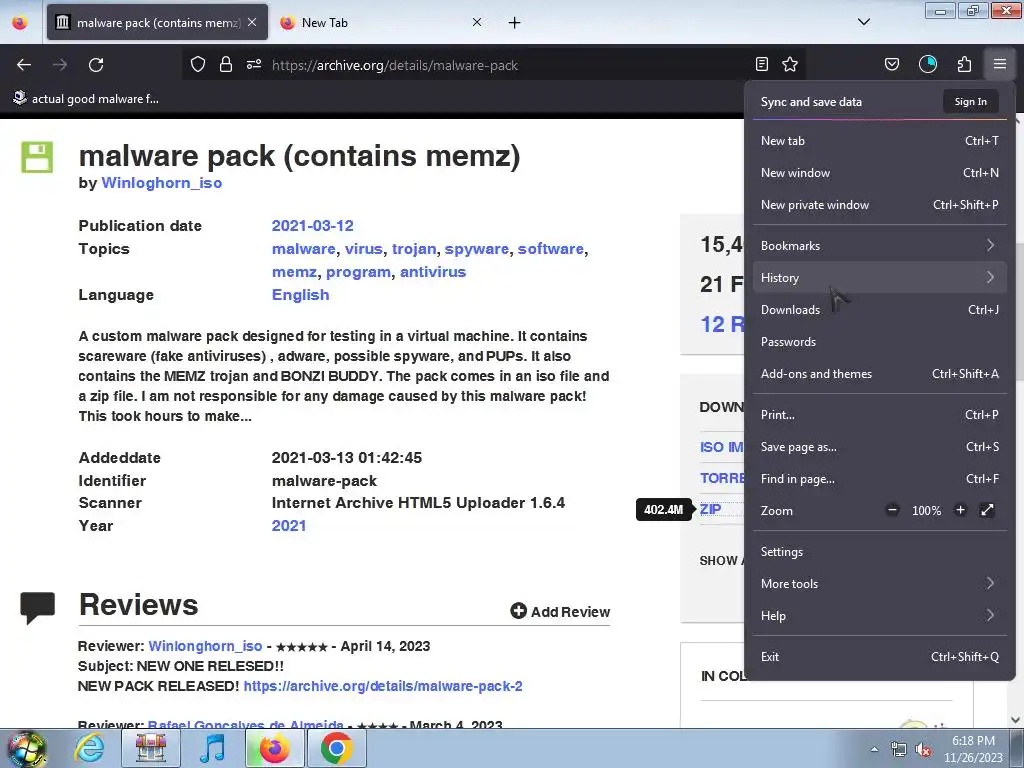
Task: Reset zoom via 100% label
Action: tap(926, 511)
